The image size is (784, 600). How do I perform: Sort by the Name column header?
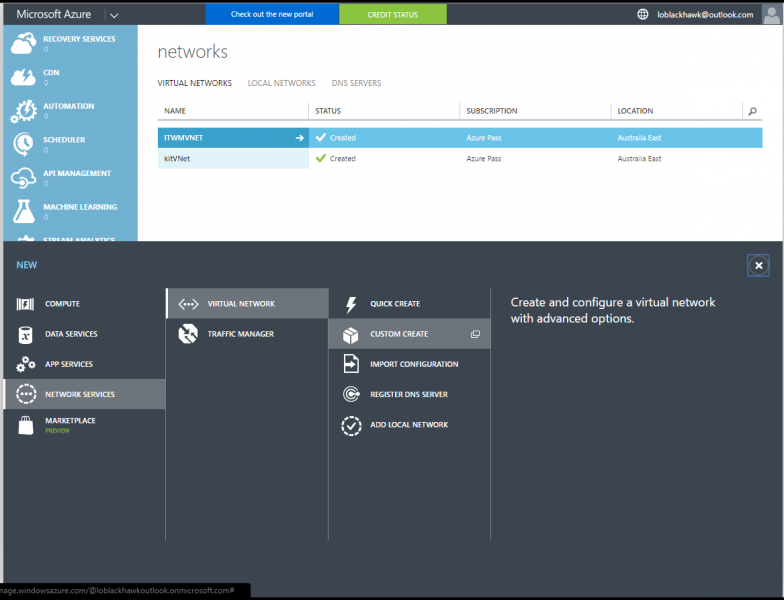(x=233, y=111)
